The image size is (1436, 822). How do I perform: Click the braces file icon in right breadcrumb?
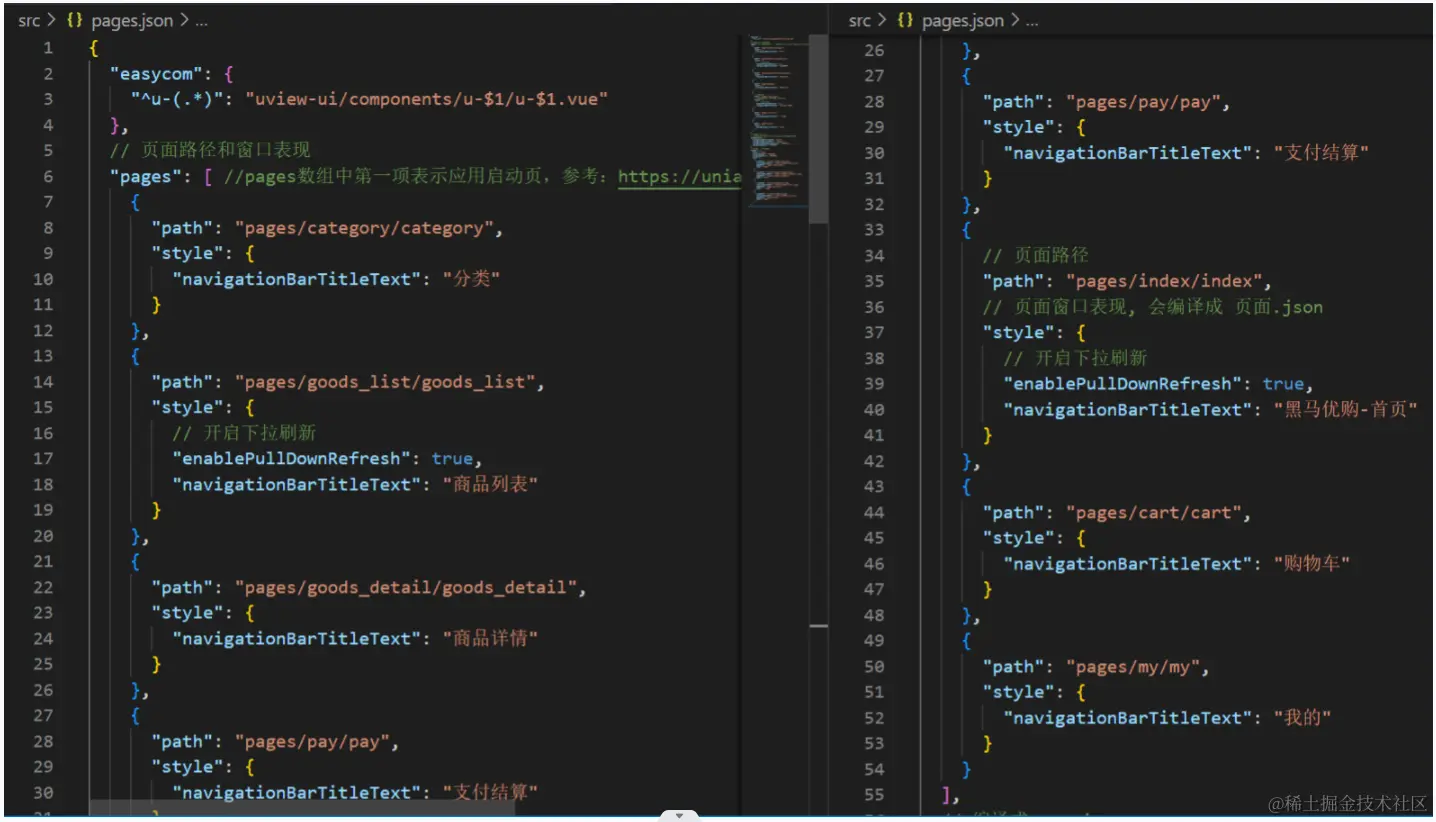pos(906,21)
